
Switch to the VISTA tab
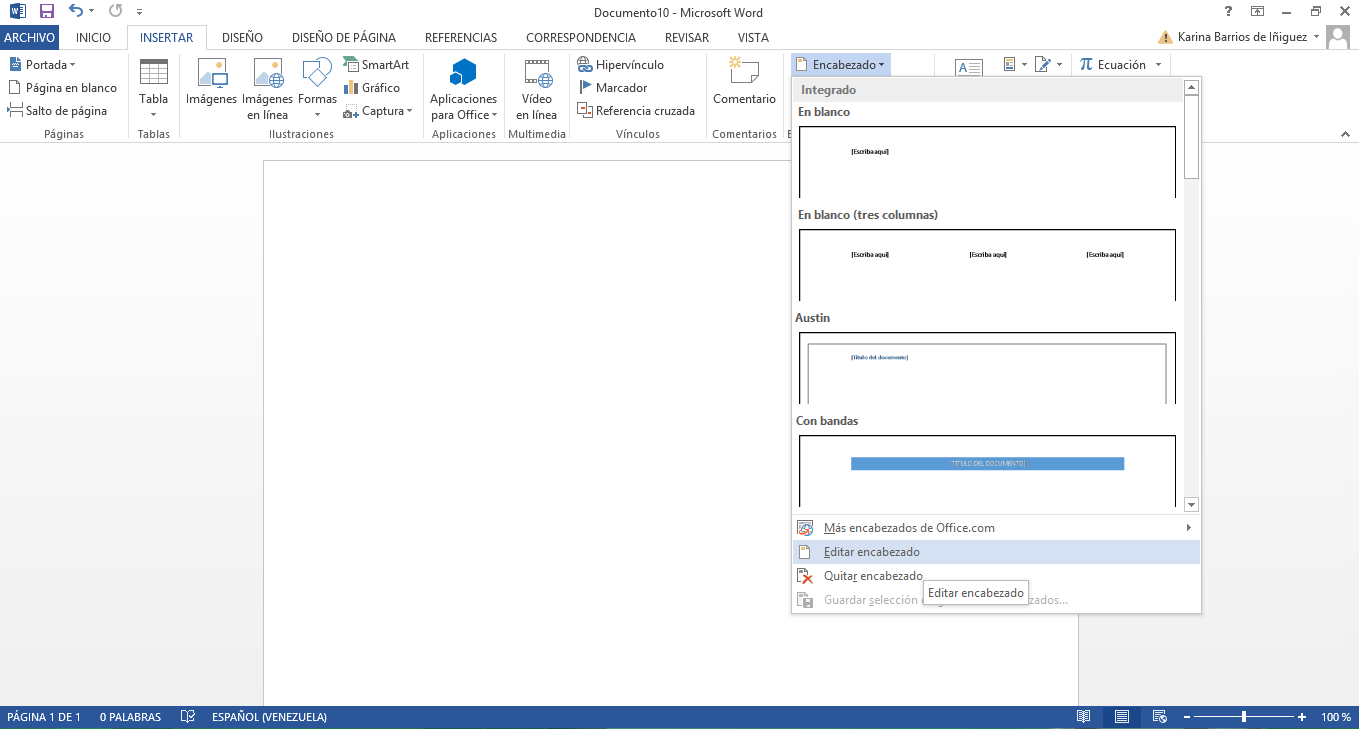753,37
